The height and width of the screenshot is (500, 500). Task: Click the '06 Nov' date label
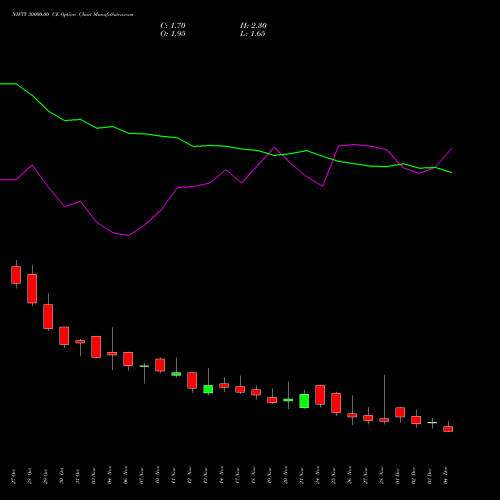126,475
